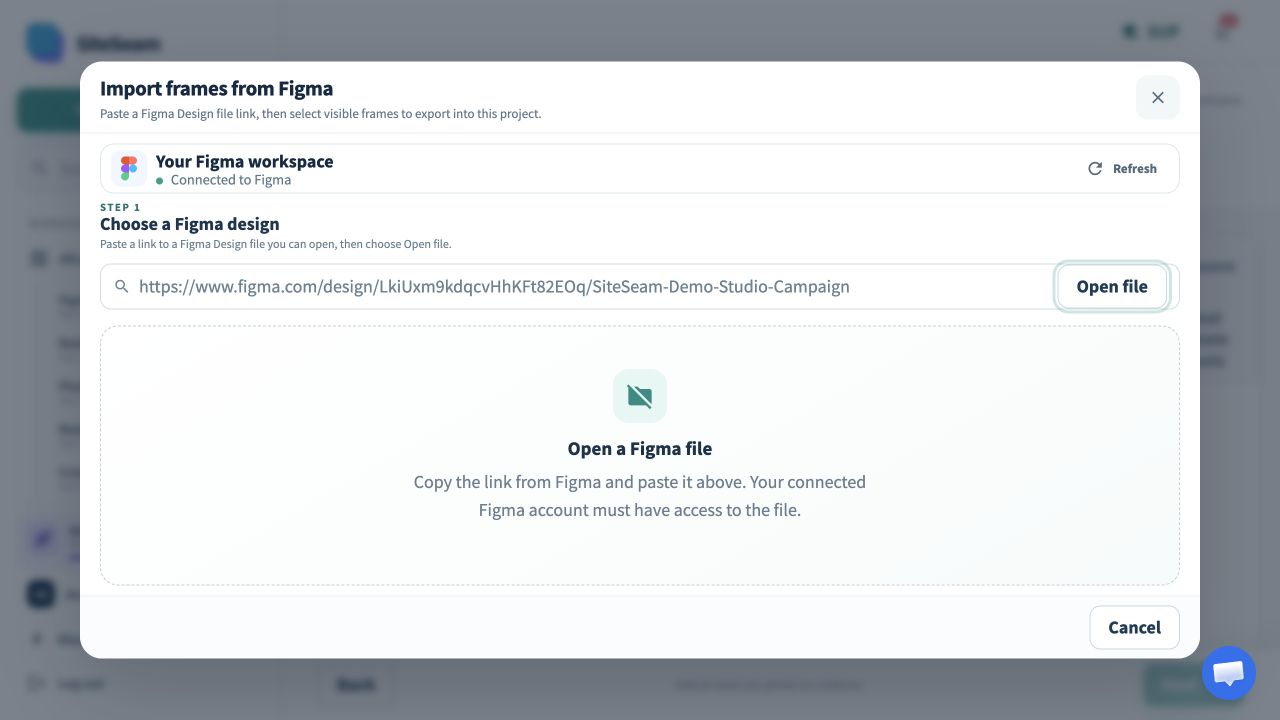Click the blurred Log out icon
The height and width of the screenshot is (720, 1280).
[38, 684]
